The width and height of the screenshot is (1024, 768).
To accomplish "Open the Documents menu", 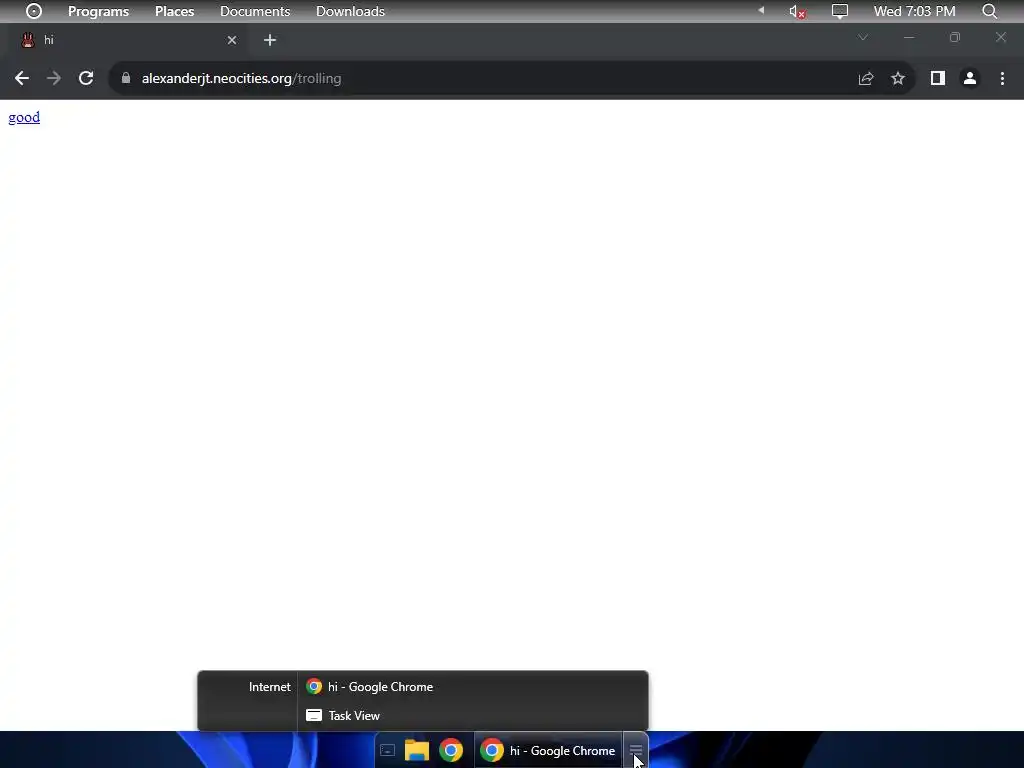I will (255, 11).
